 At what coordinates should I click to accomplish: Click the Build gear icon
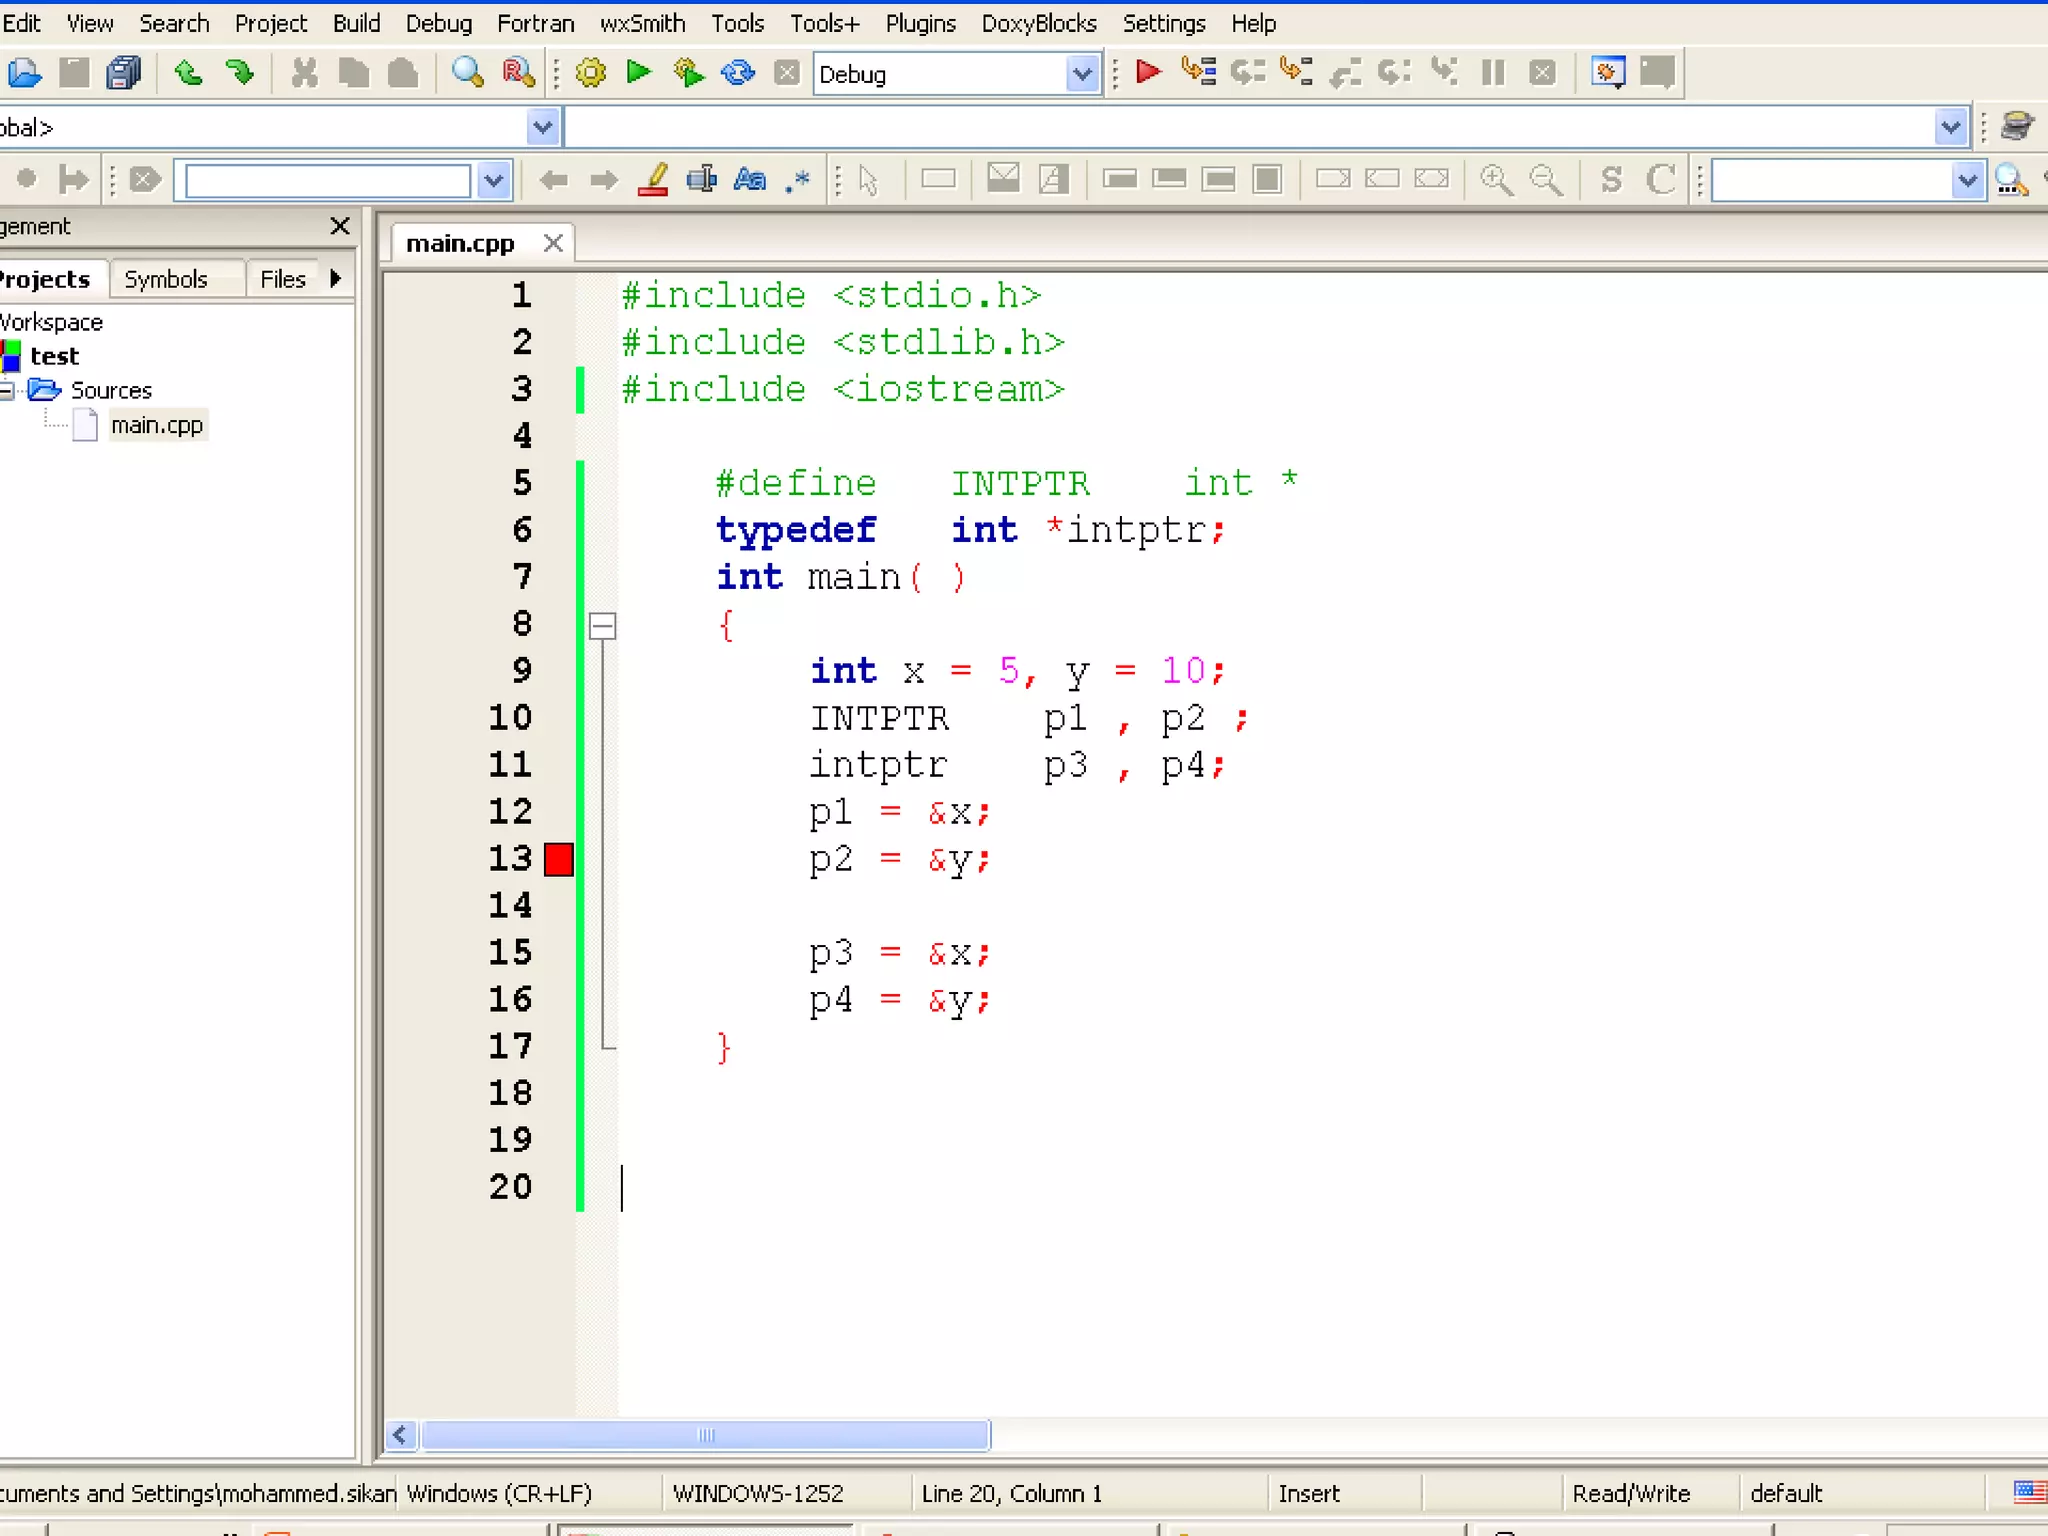pyautogui.click(x=591, y=73)
